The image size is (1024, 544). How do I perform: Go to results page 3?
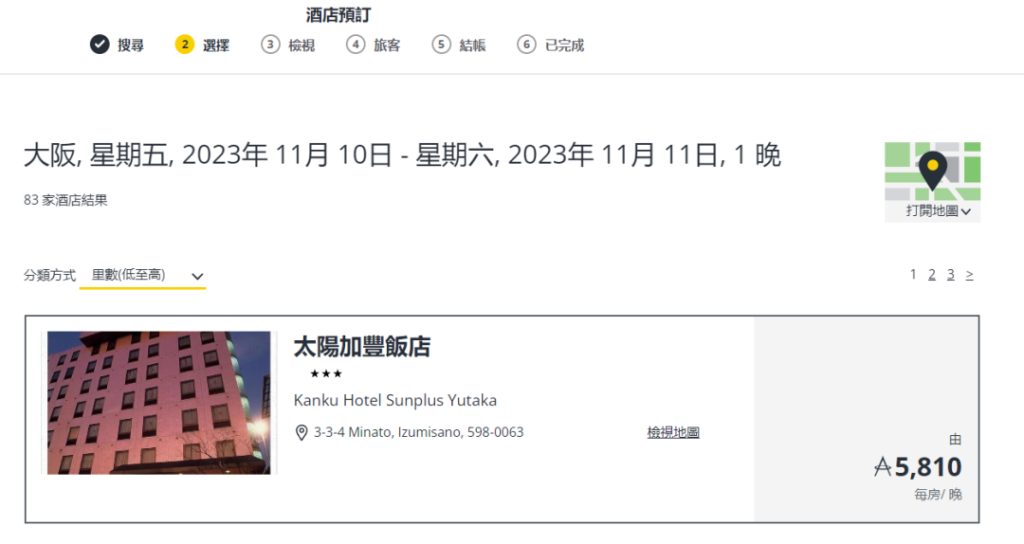point(951,275)
